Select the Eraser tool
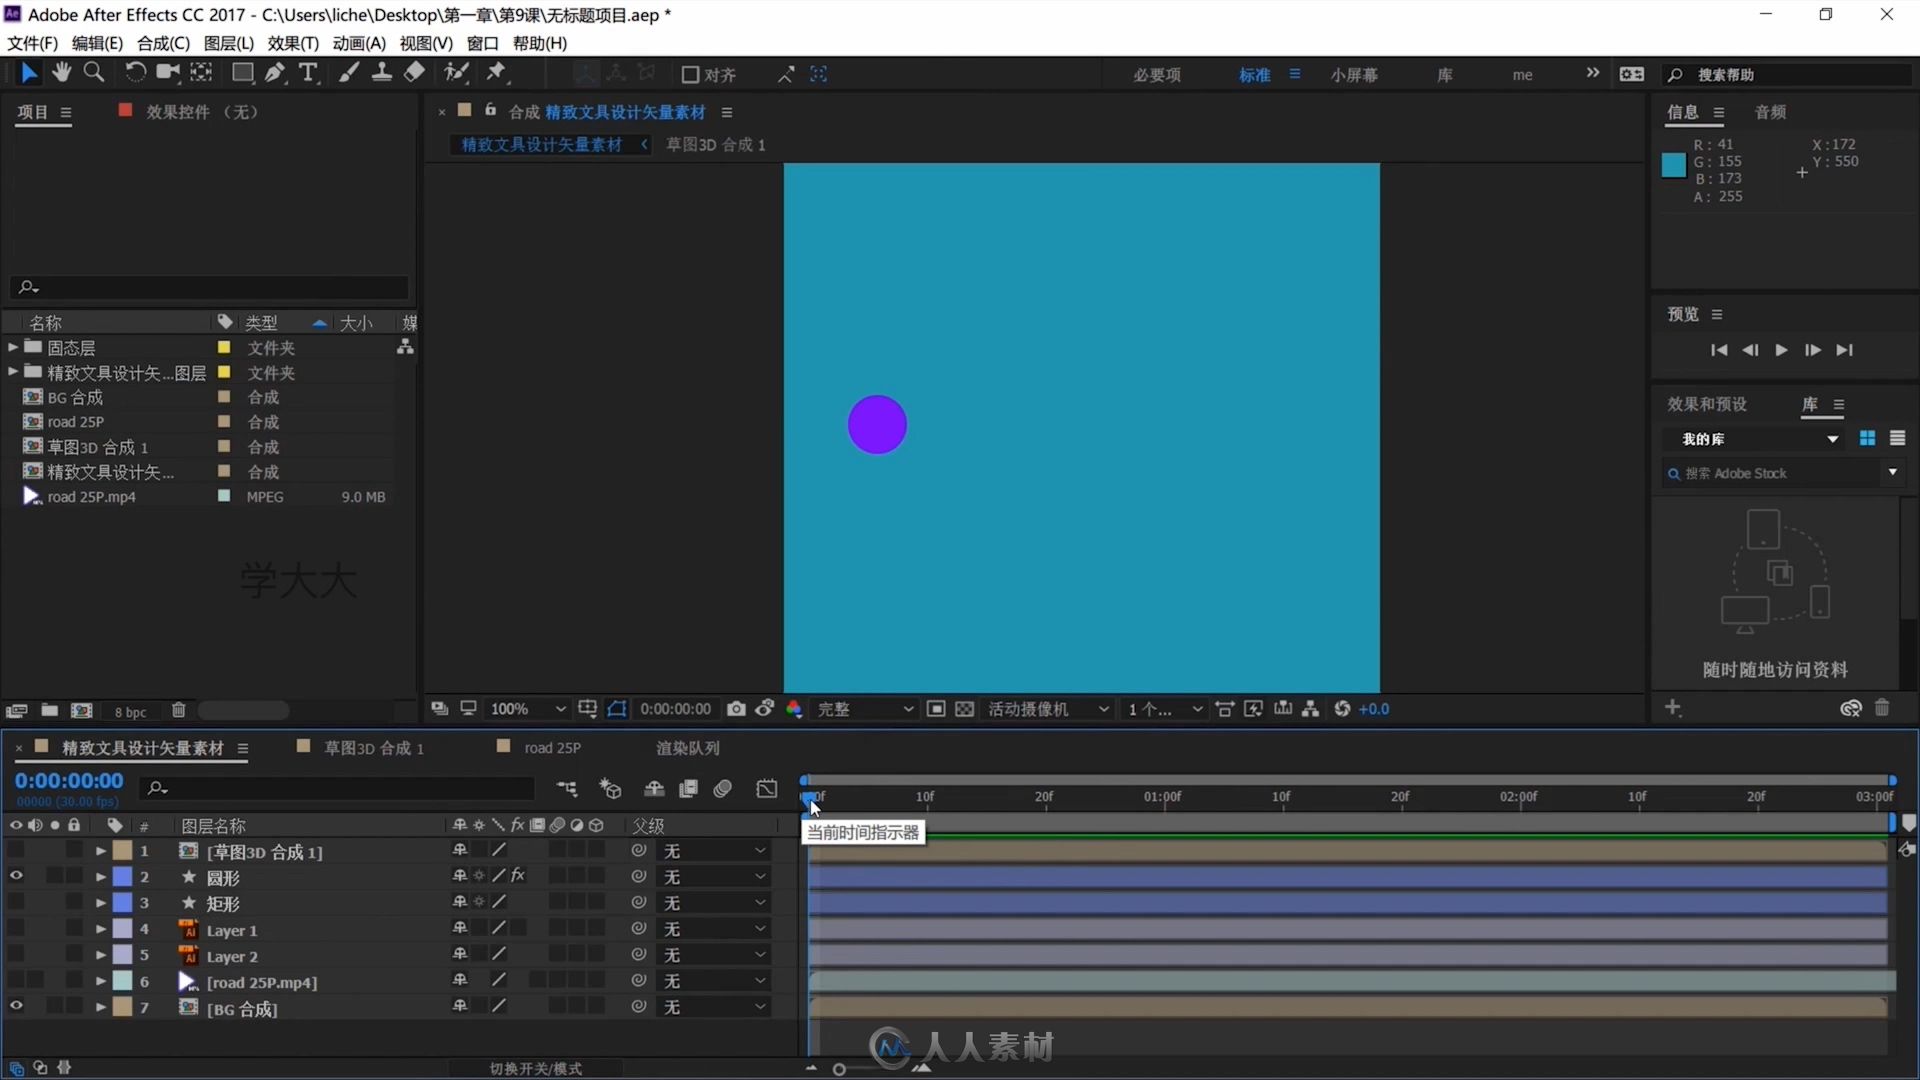1920x1080 pixels. click(414, 72)
